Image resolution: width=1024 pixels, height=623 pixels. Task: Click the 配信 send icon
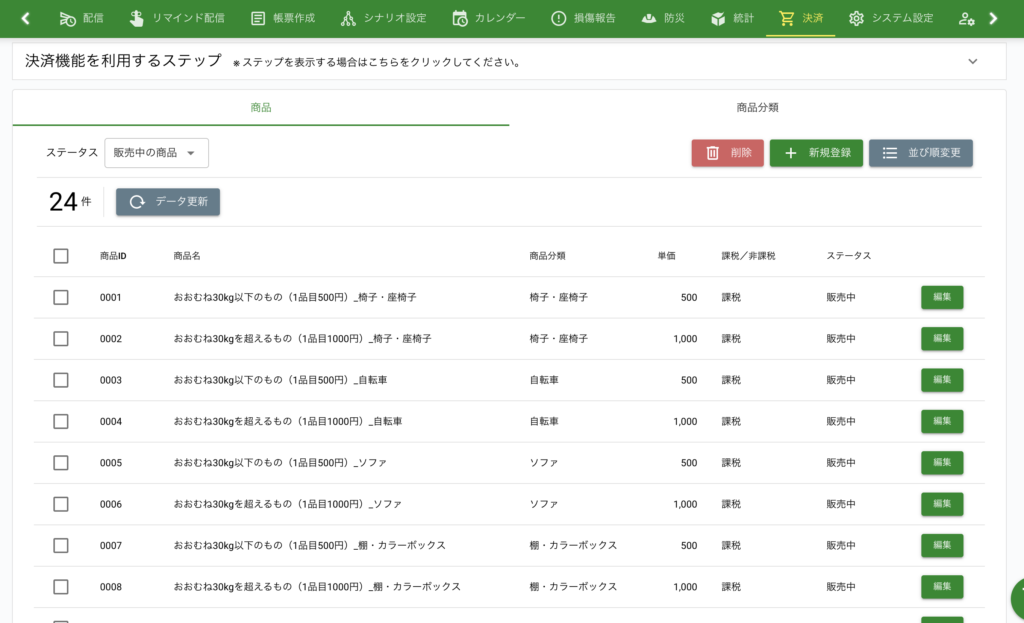pyautogui.click(x=67, y=18)
